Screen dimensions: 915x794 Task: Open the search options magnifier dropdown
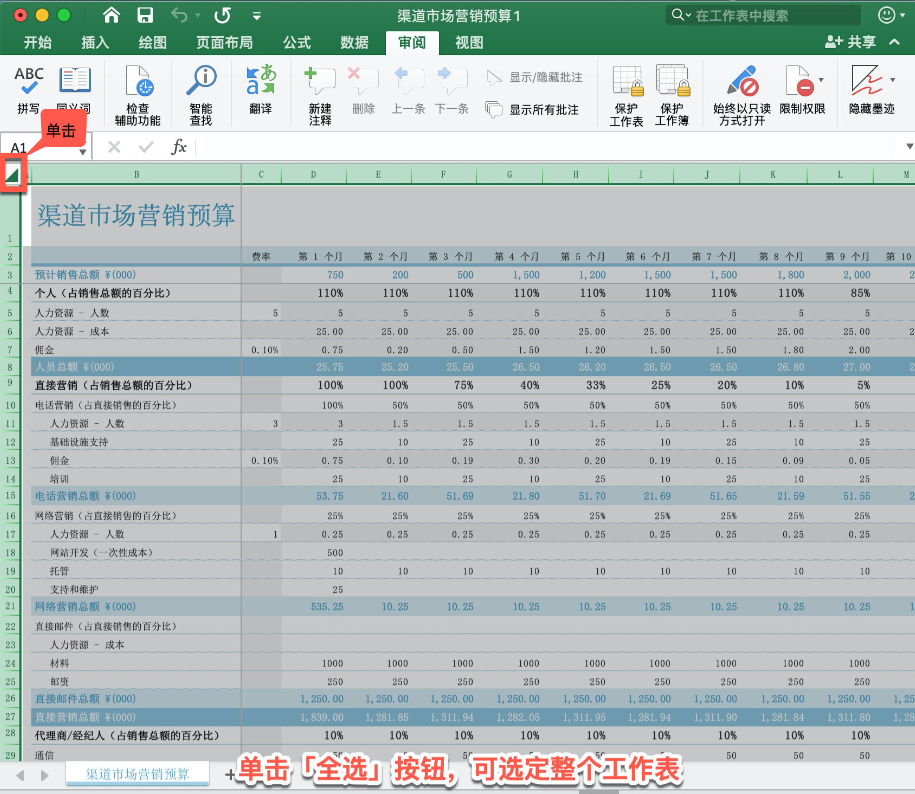680,15
